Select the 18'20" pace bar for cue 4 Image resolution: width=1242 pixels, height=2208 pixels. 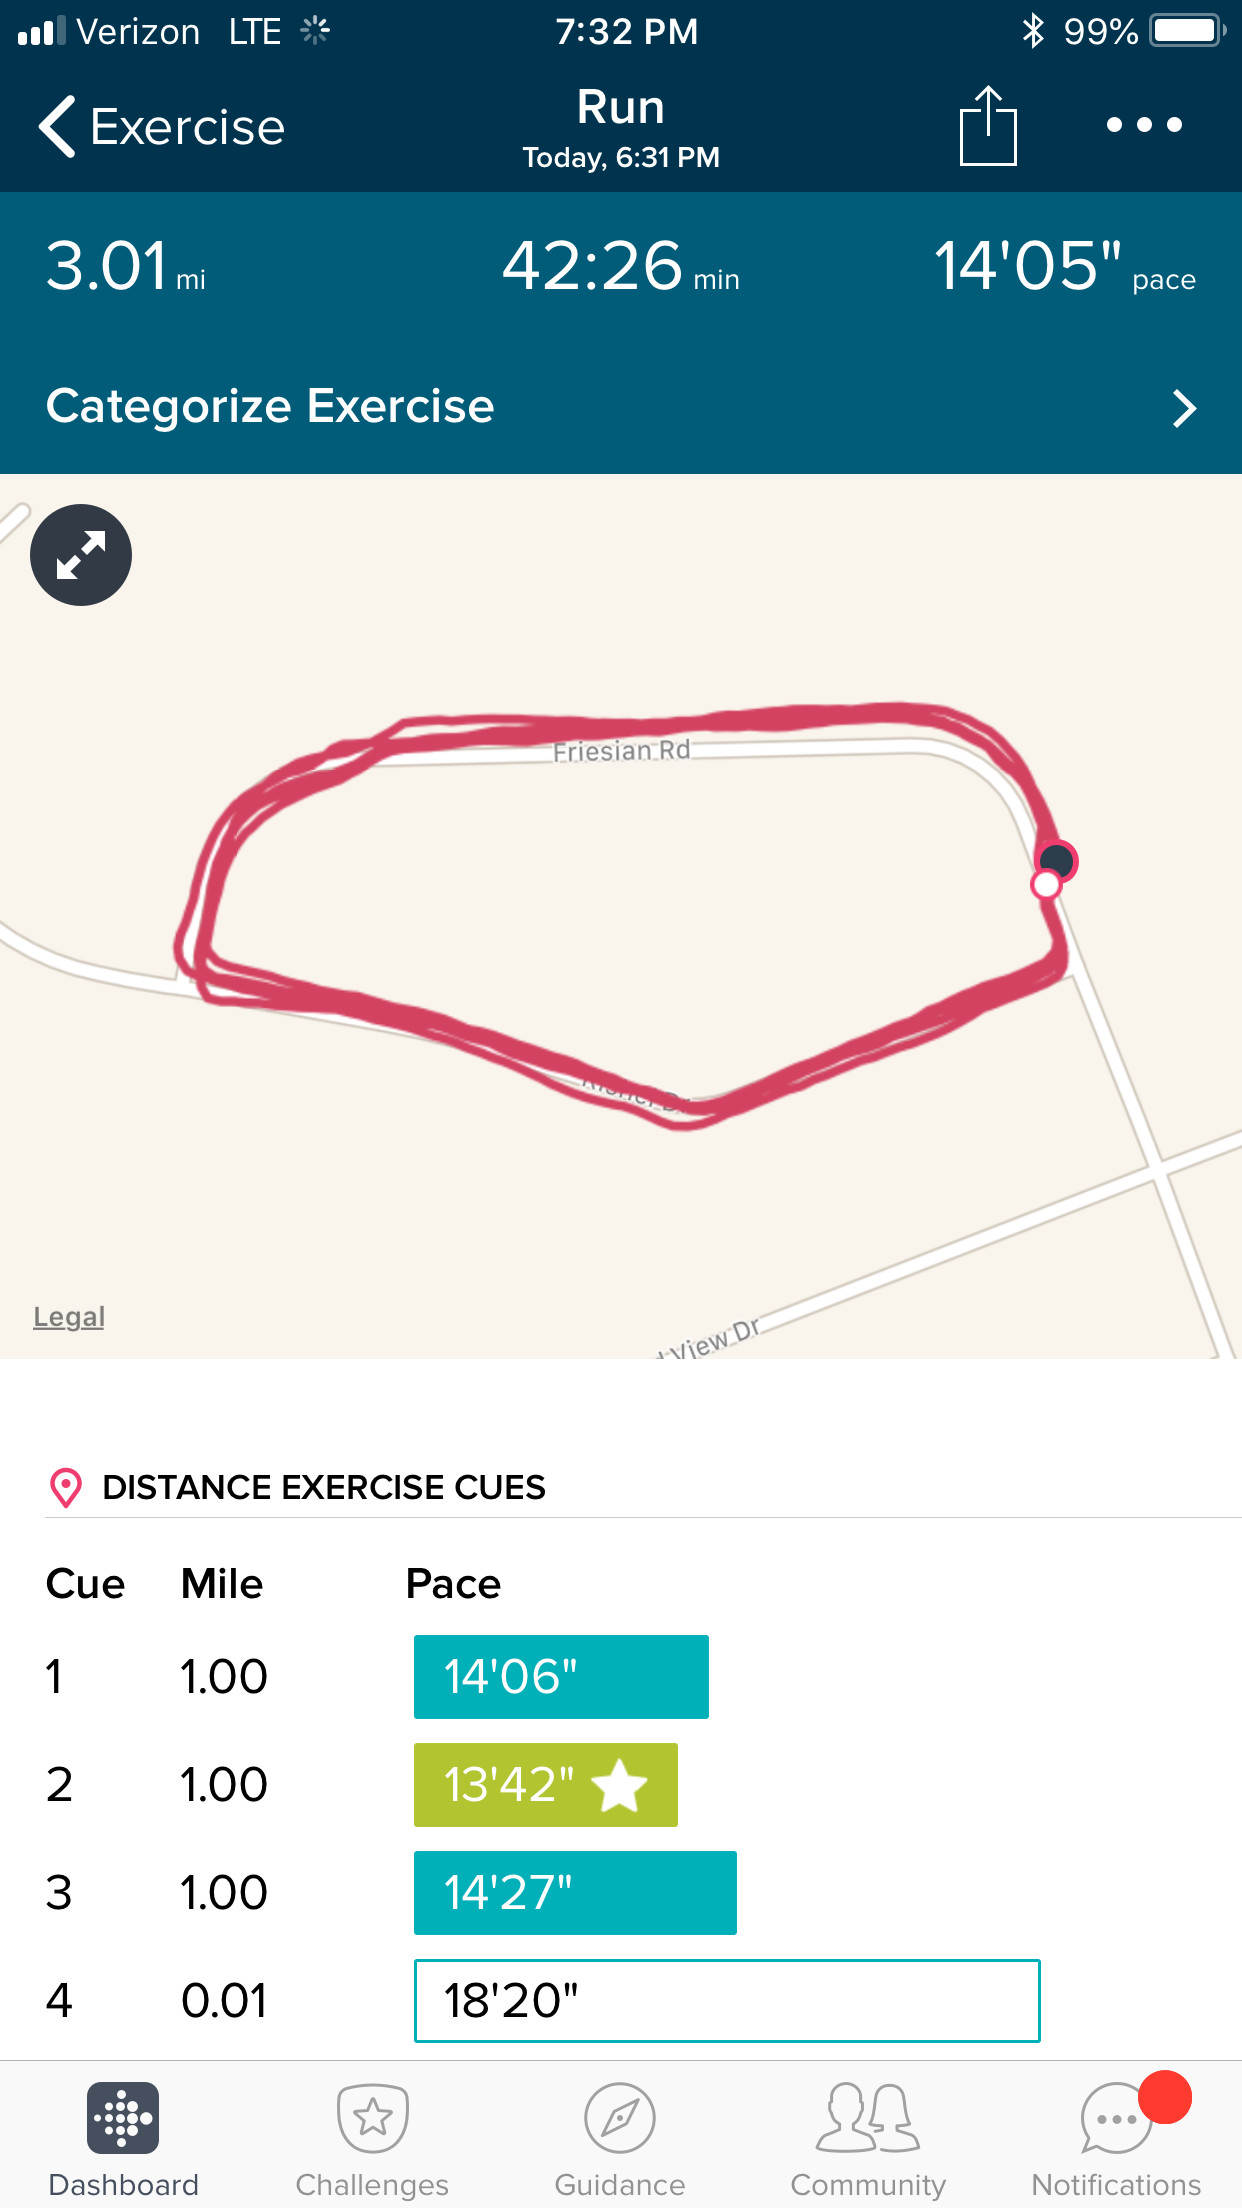727,2001
